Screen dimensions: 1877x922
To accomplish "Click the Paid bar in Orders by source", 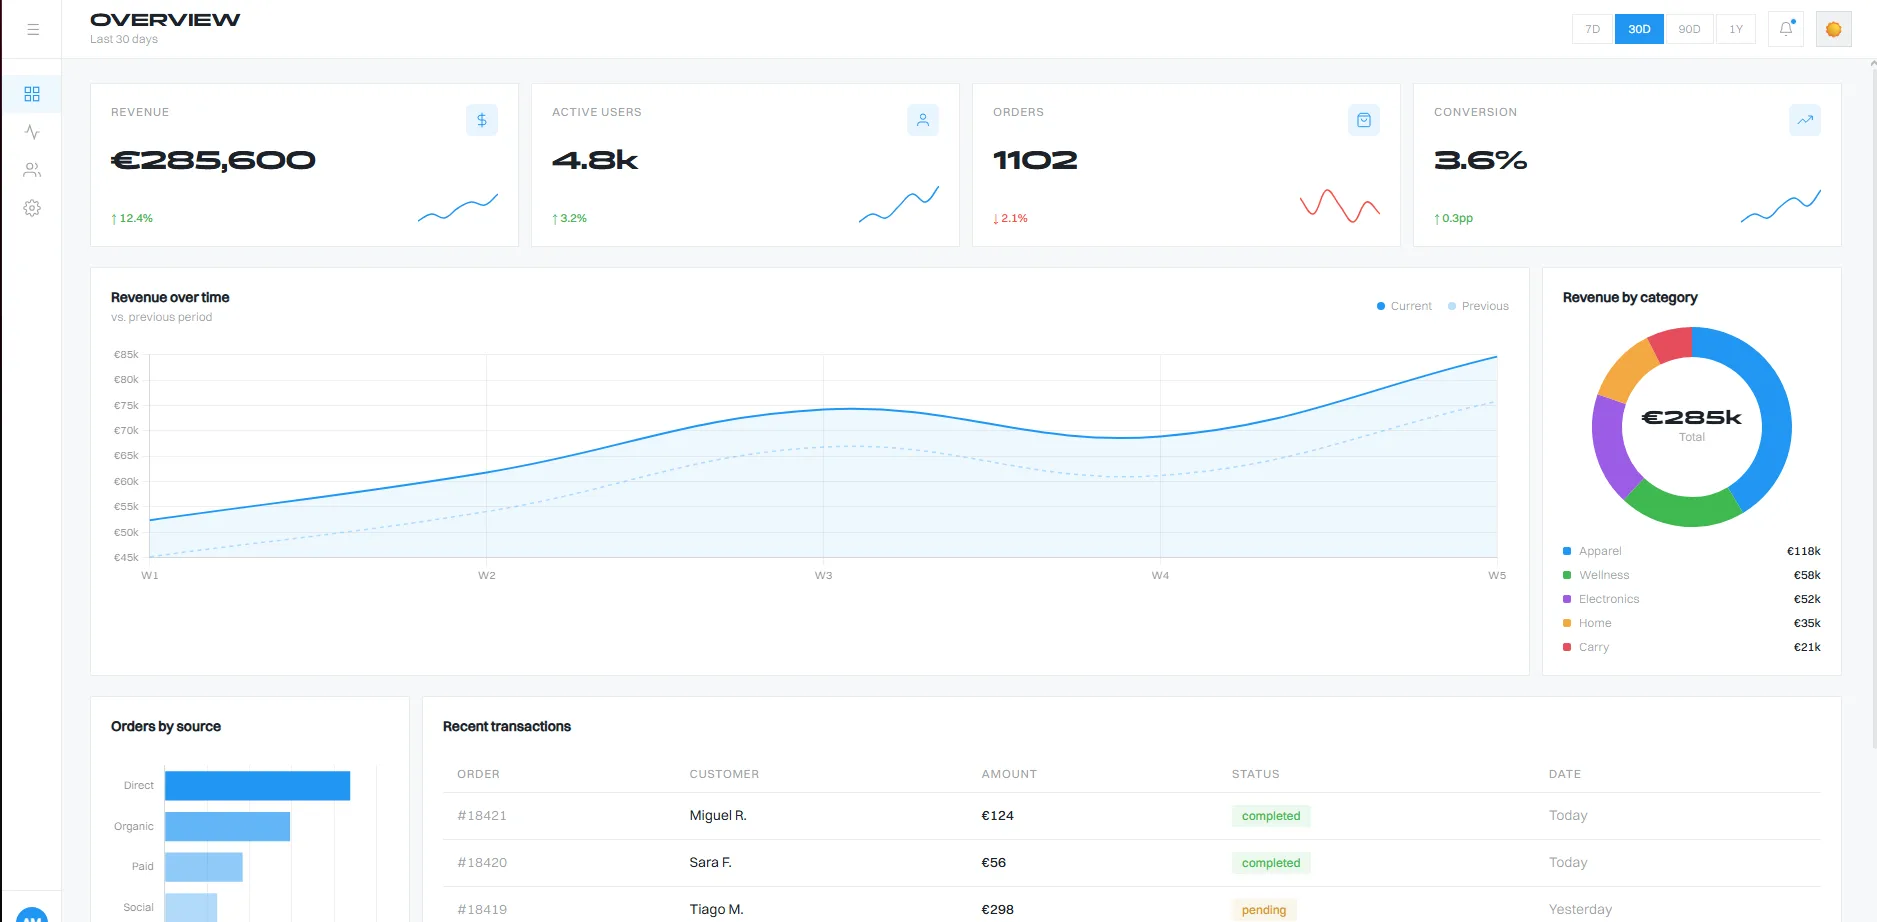I will coord(204,867).
